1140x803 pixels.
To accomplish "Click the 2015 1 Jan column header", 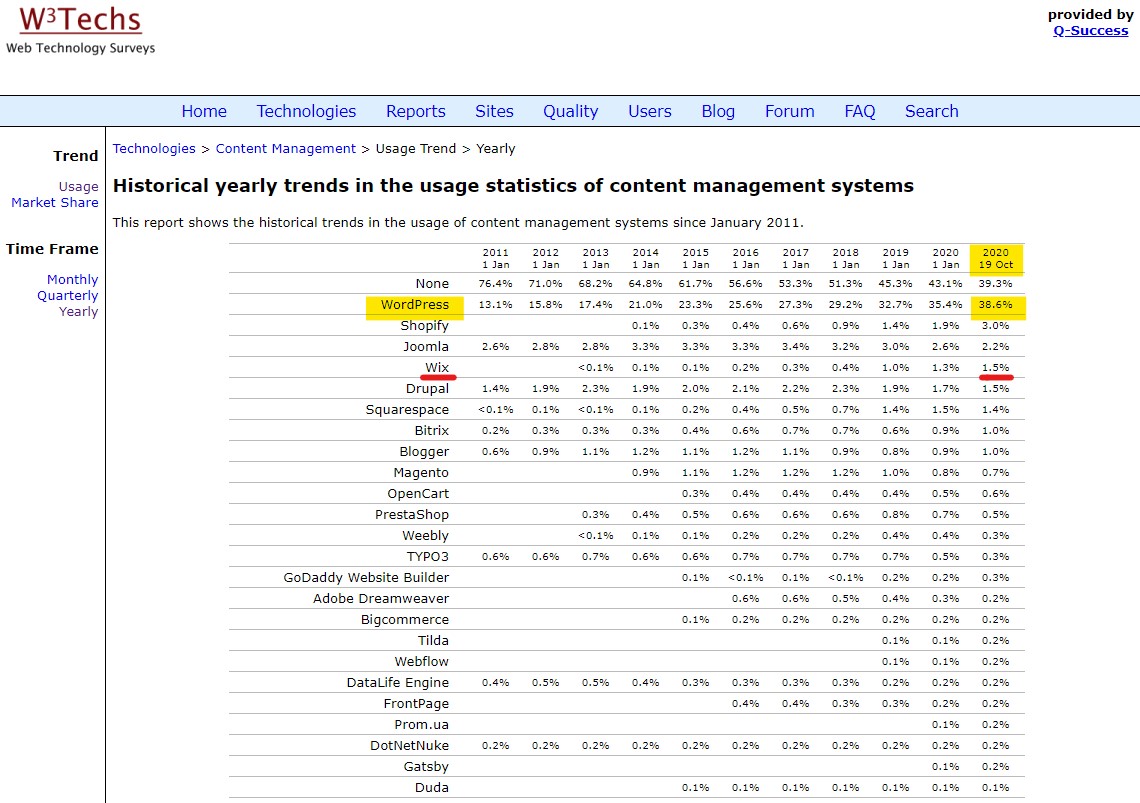I will coord(695,259).
